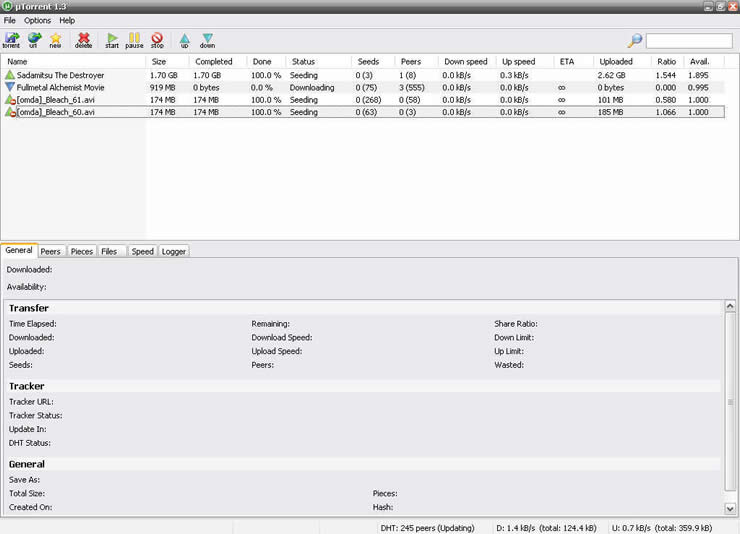Click the 3 (555) peers value

click(x=412, y=87)
